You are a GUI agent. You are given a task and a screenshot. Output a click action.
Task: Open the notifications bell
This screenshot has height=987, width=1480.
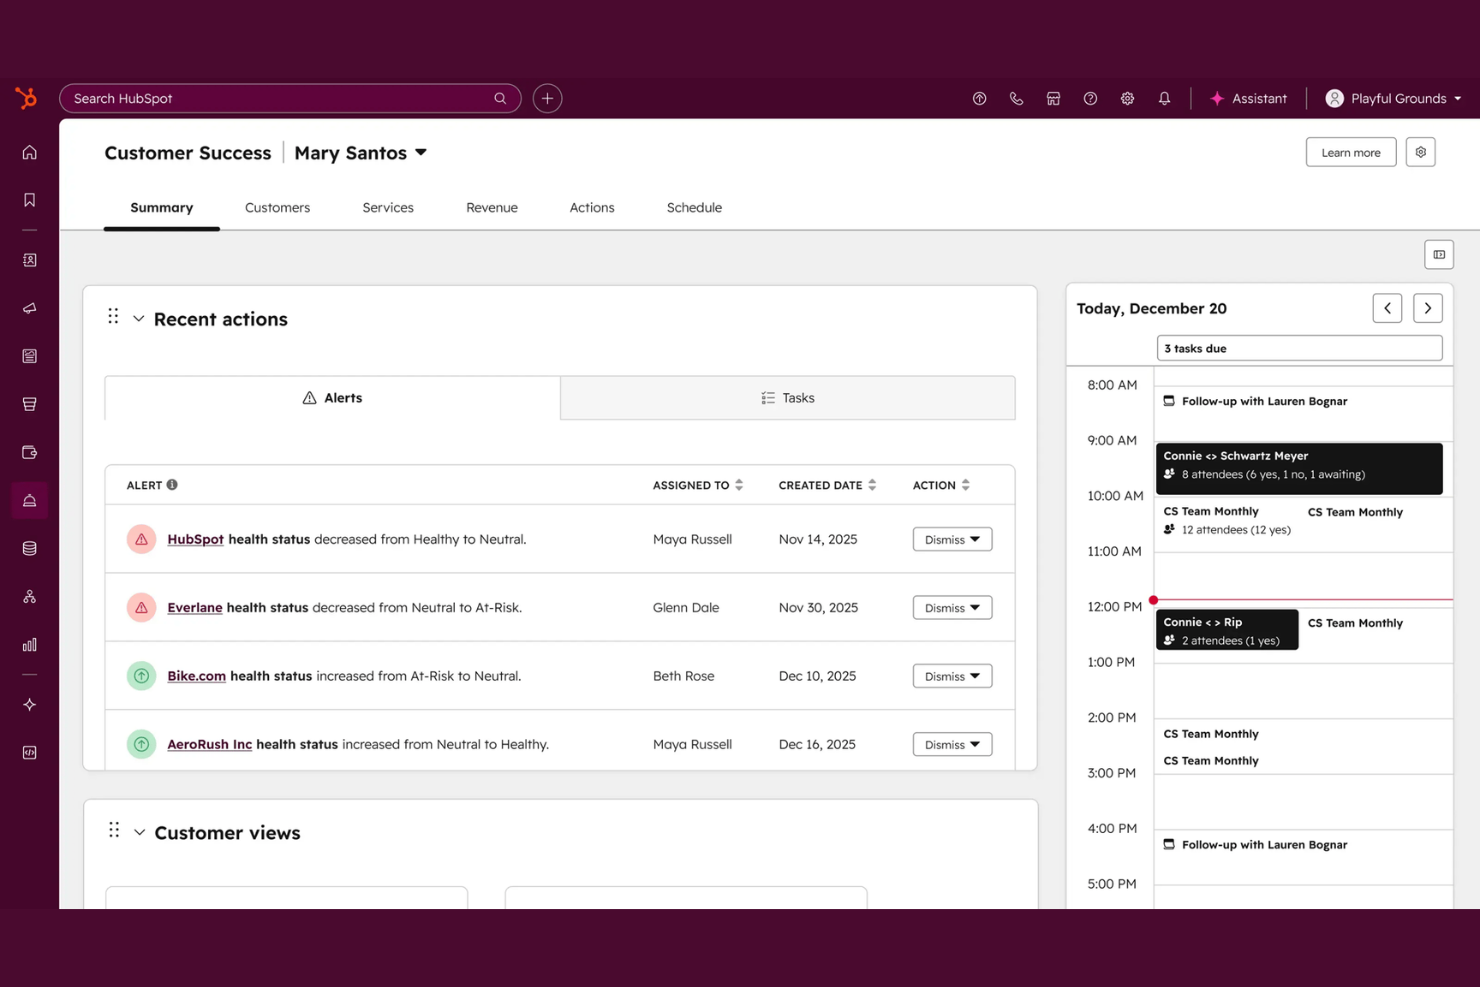point(1164,98)
